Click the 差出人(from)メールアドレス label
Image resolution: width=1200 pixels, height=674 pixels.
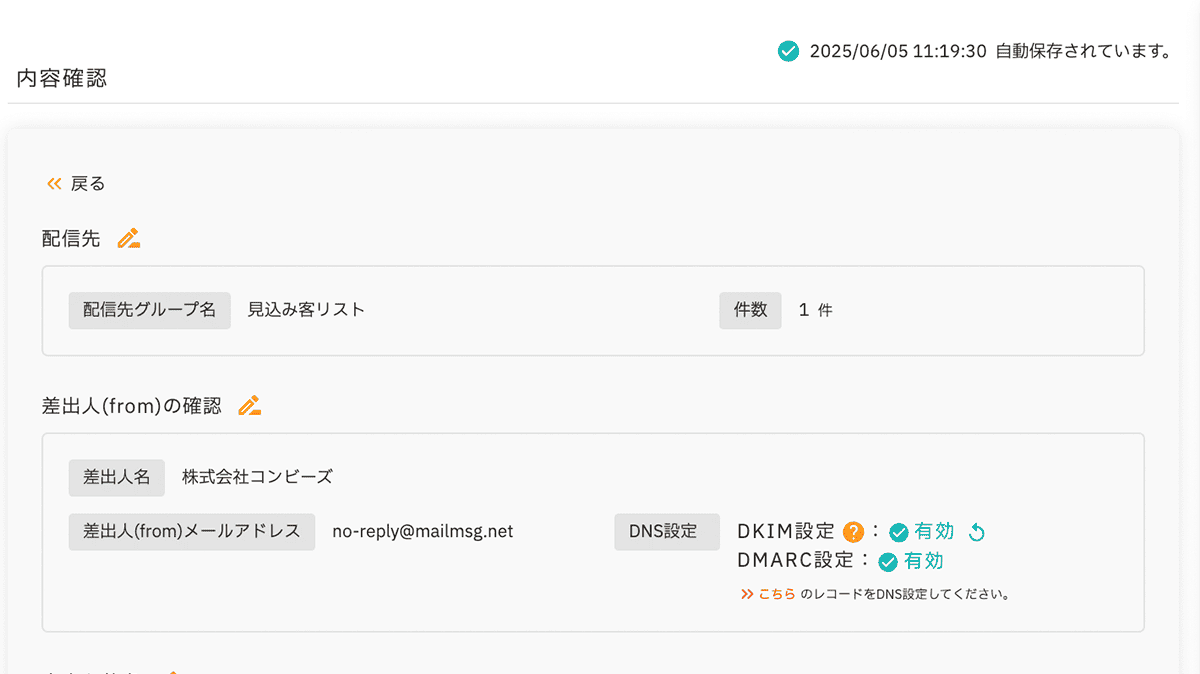191,531
